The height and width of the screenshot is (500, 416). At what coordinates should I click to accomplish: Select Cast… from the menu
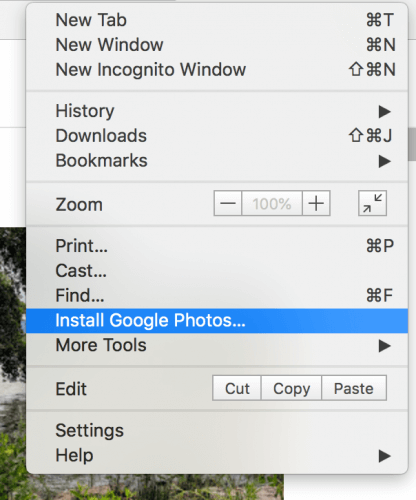[217, 271]
